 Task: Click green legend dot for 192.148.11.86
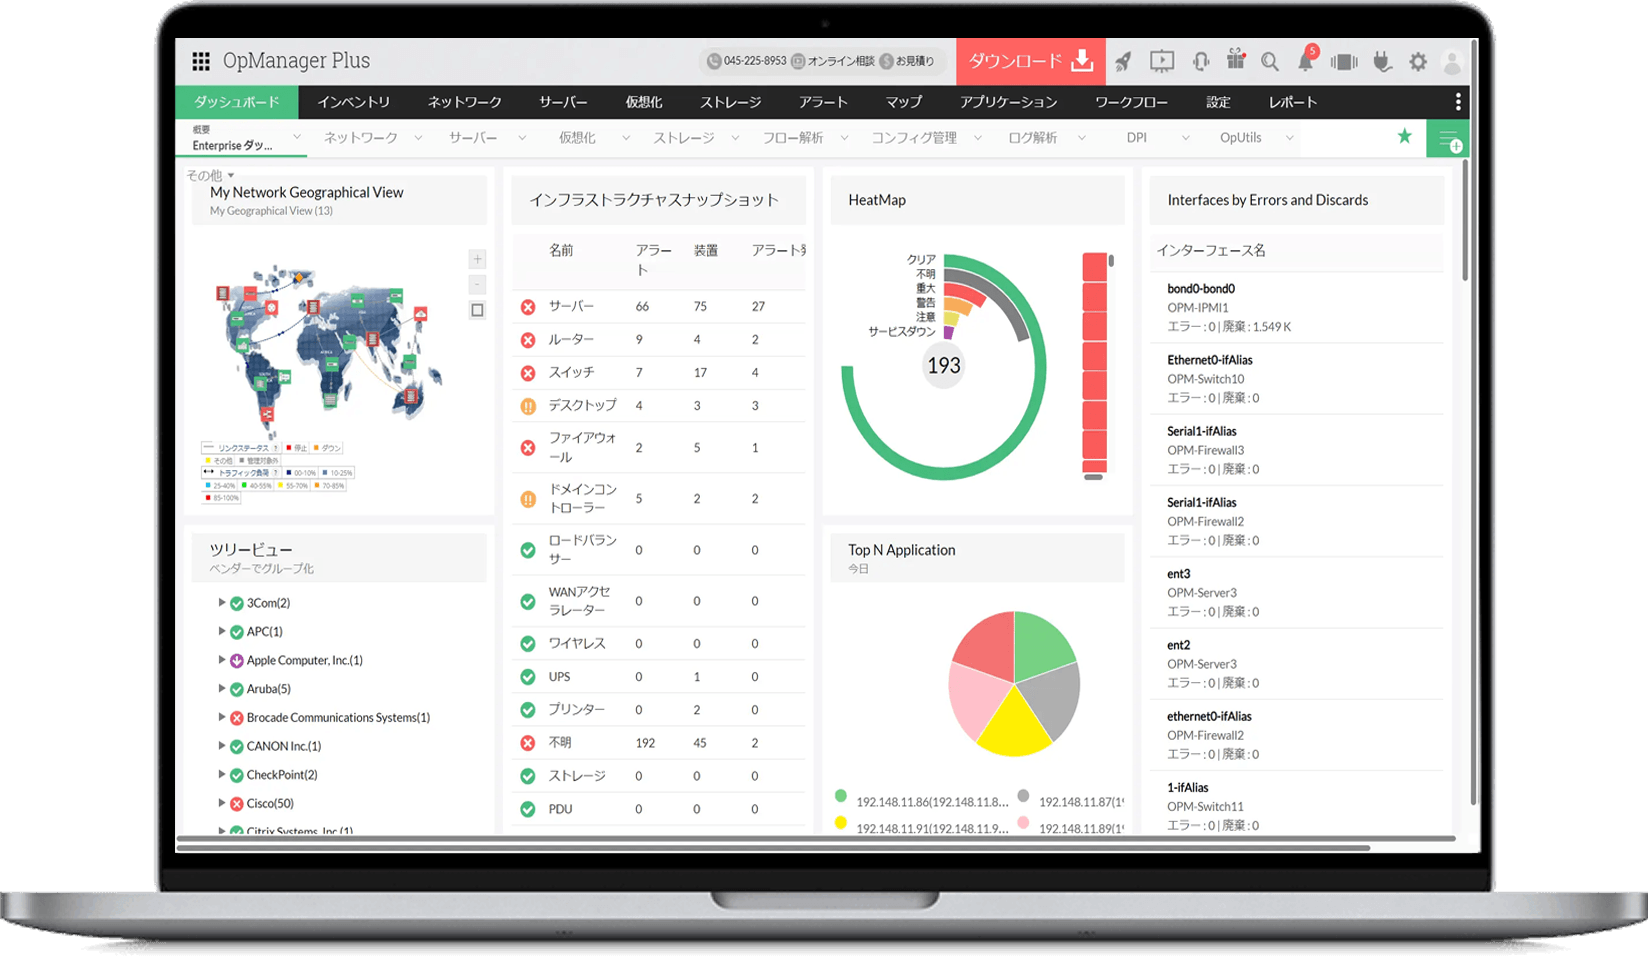[x=841, y=797]
